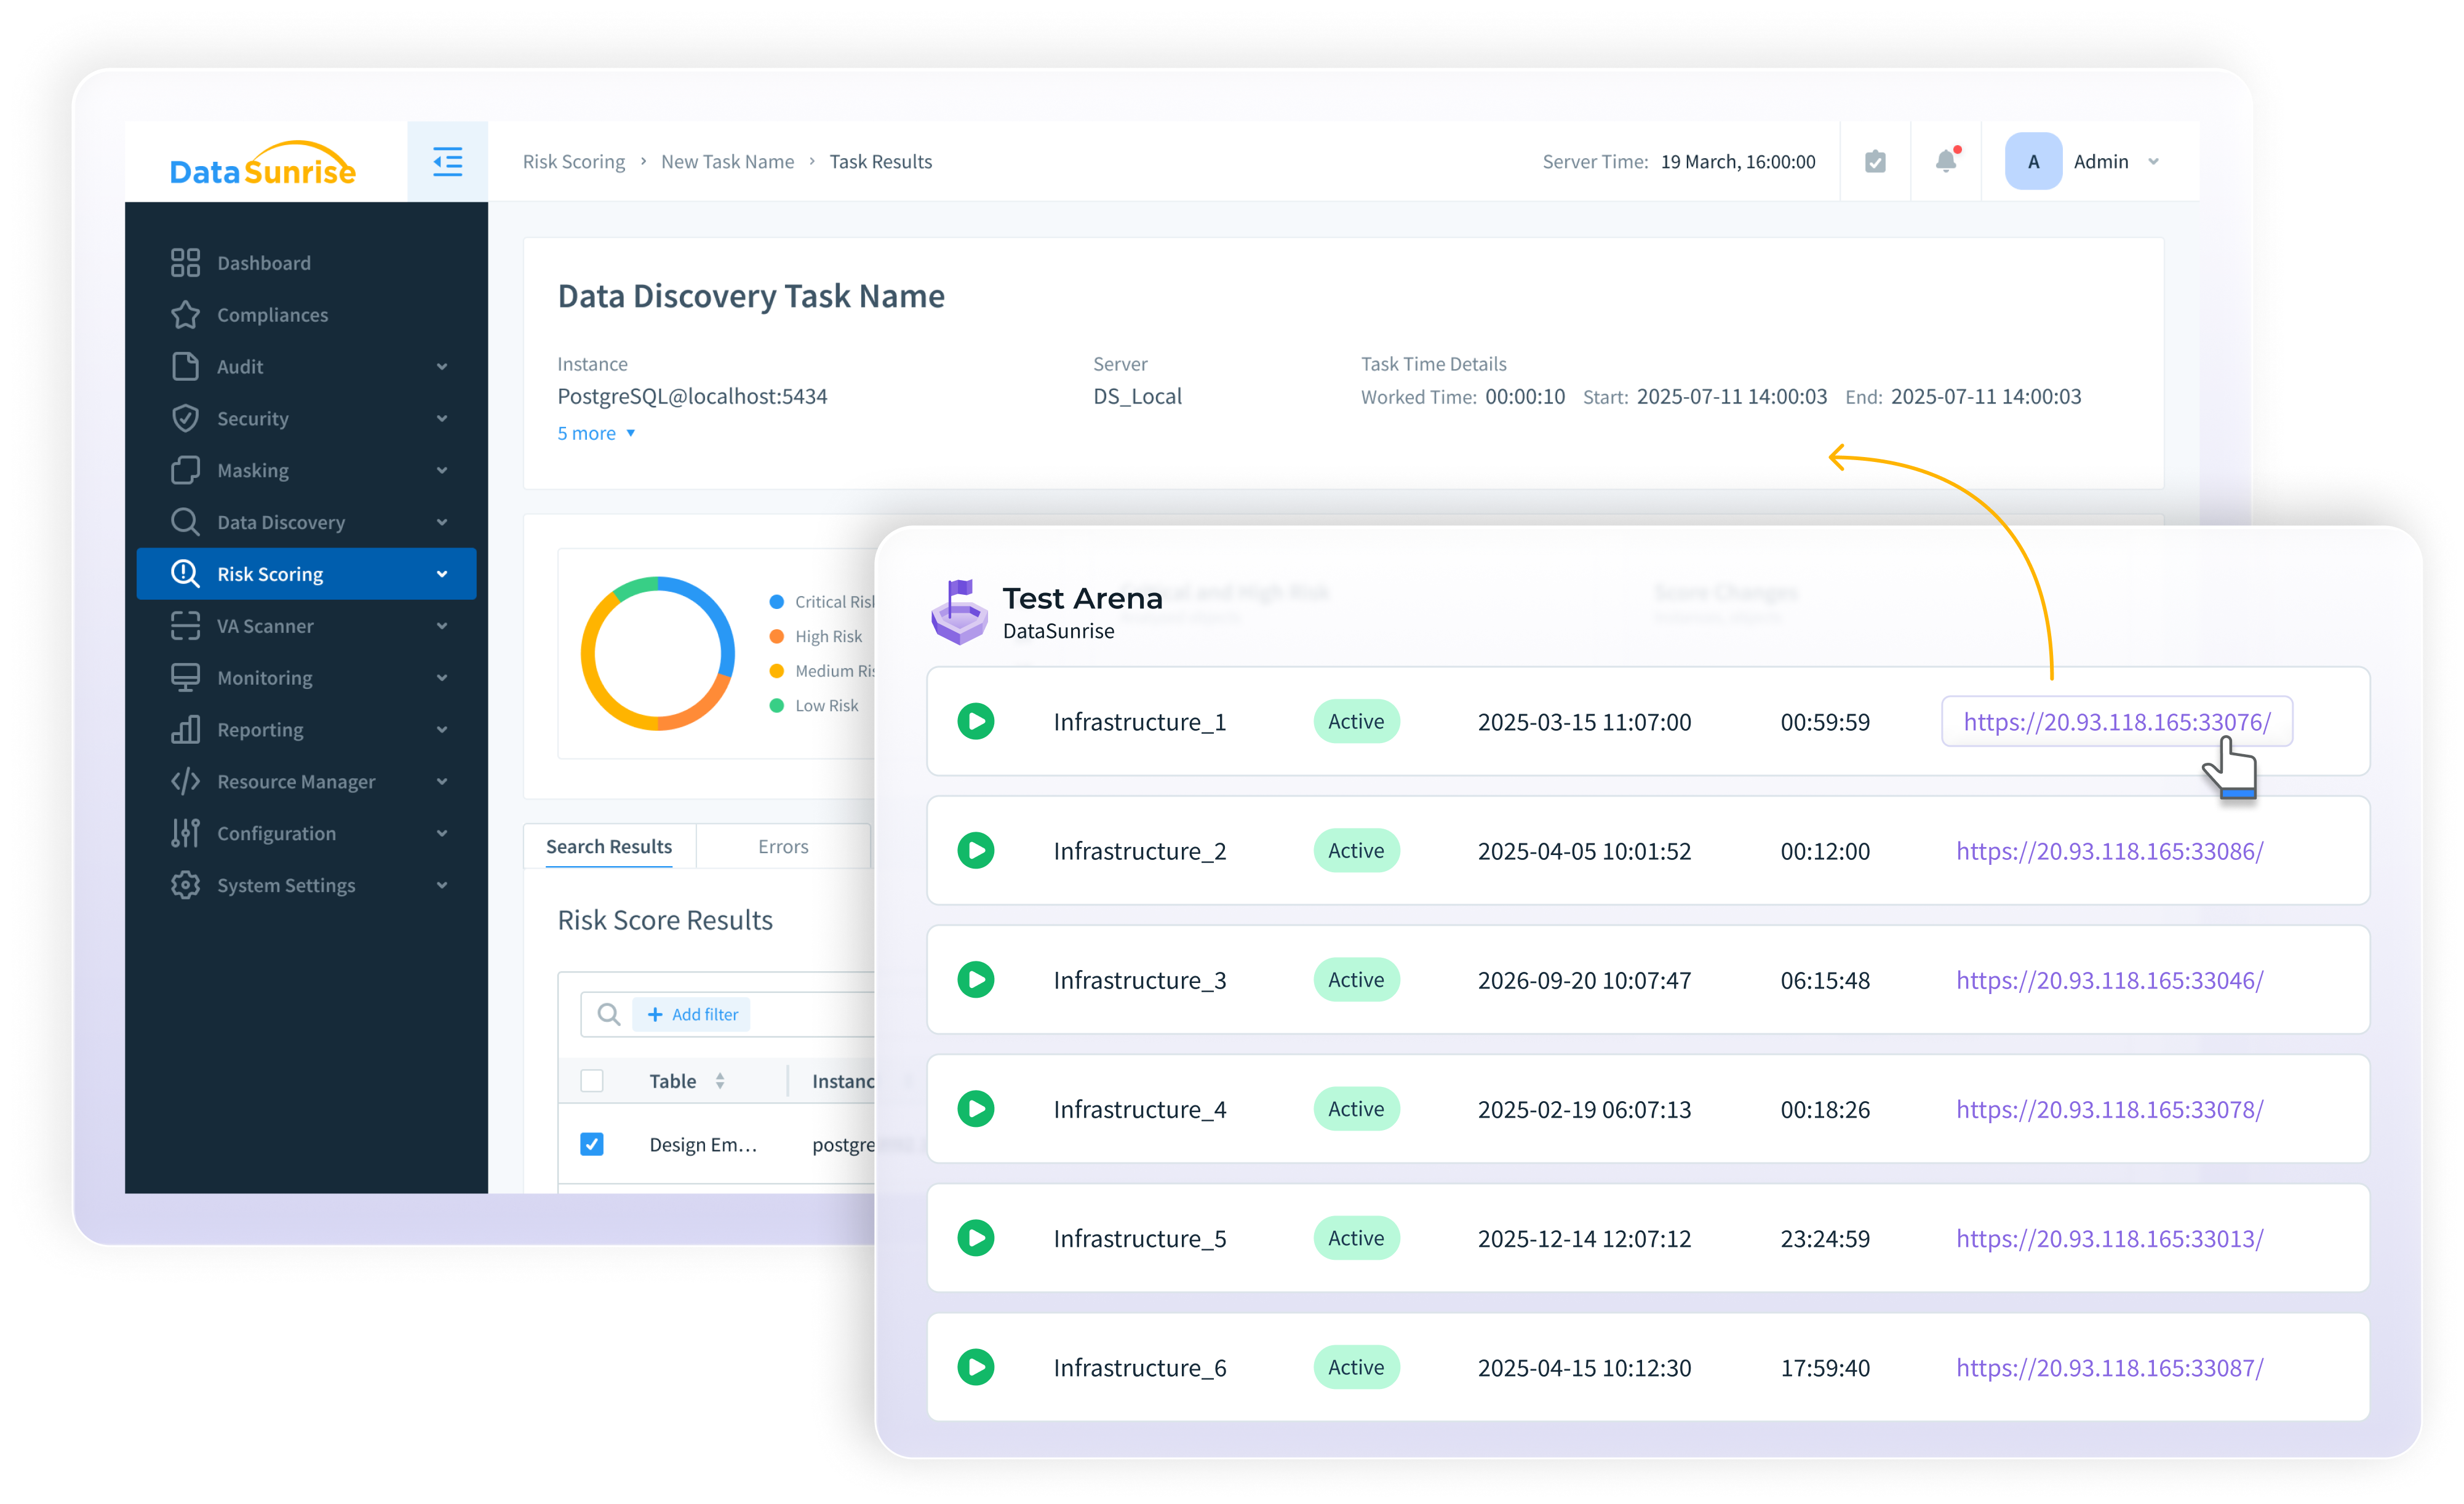
Task: Click the sidebar collapse menu icon
Action: (447, 161)
